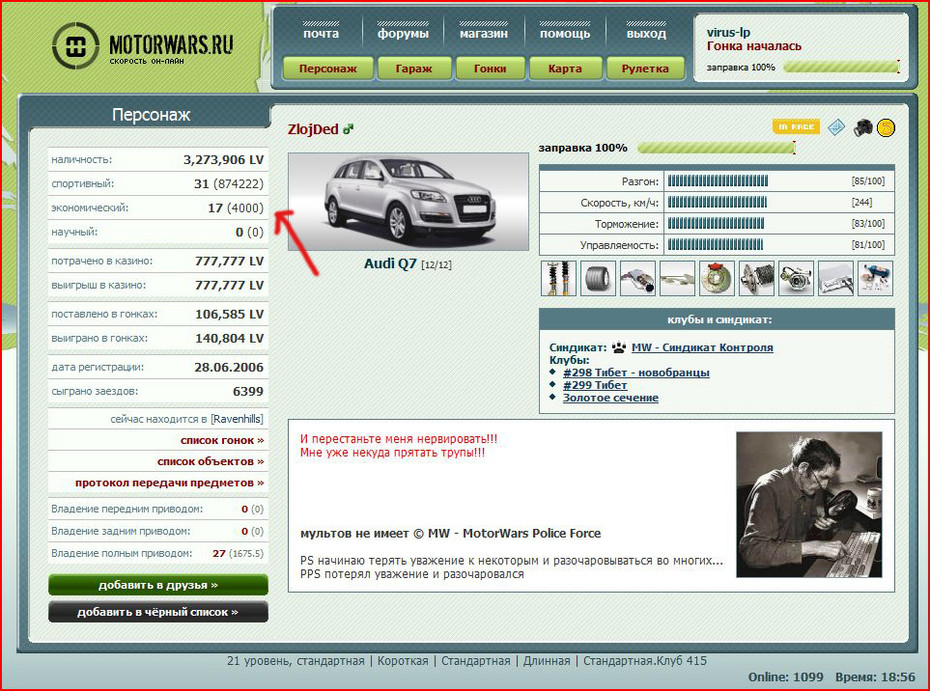
Task: Click Владение полным приводом value 27
Action: tap(219, 553)
